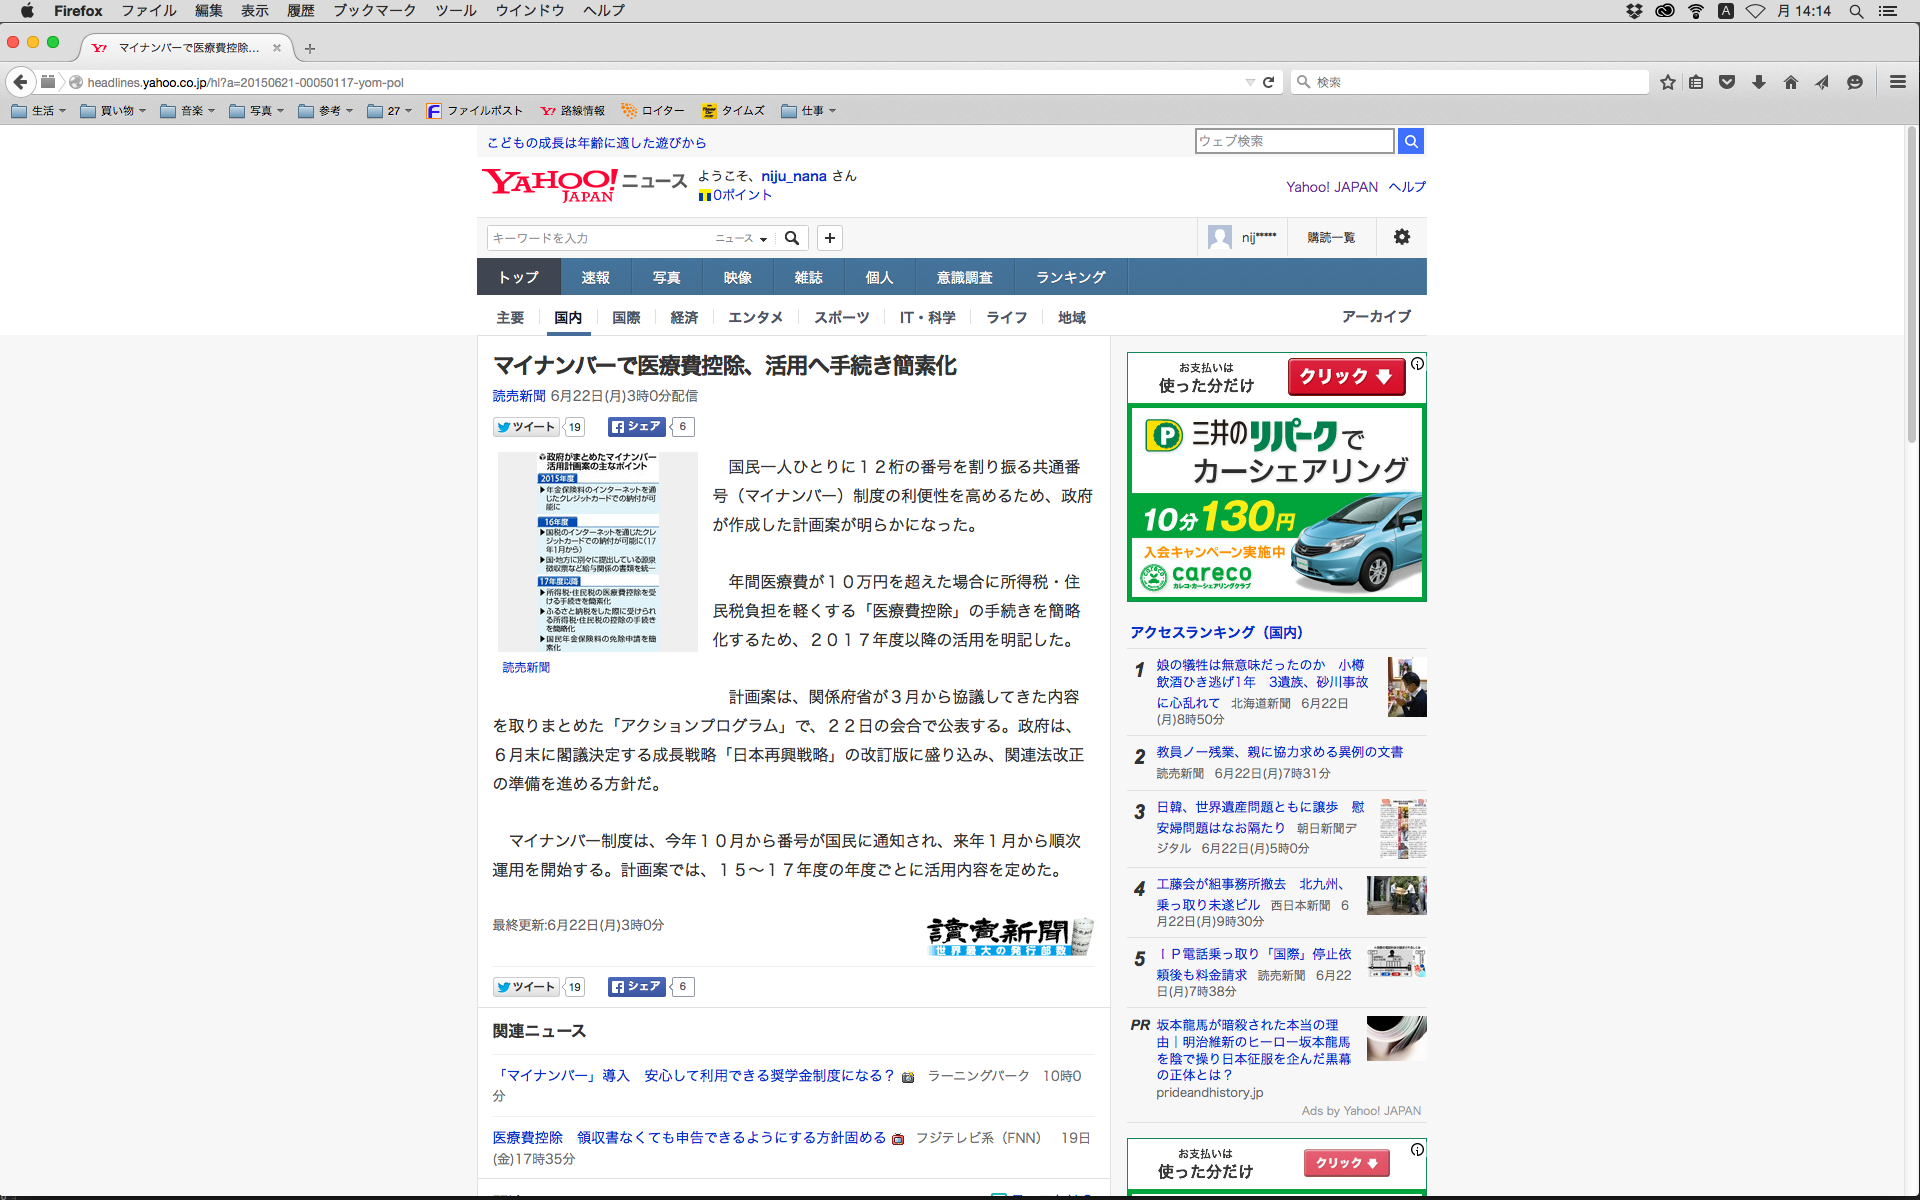Click the blue web search magnifier button
This screenshot has height=1200, width=1920.
[x=1411, y=141]
